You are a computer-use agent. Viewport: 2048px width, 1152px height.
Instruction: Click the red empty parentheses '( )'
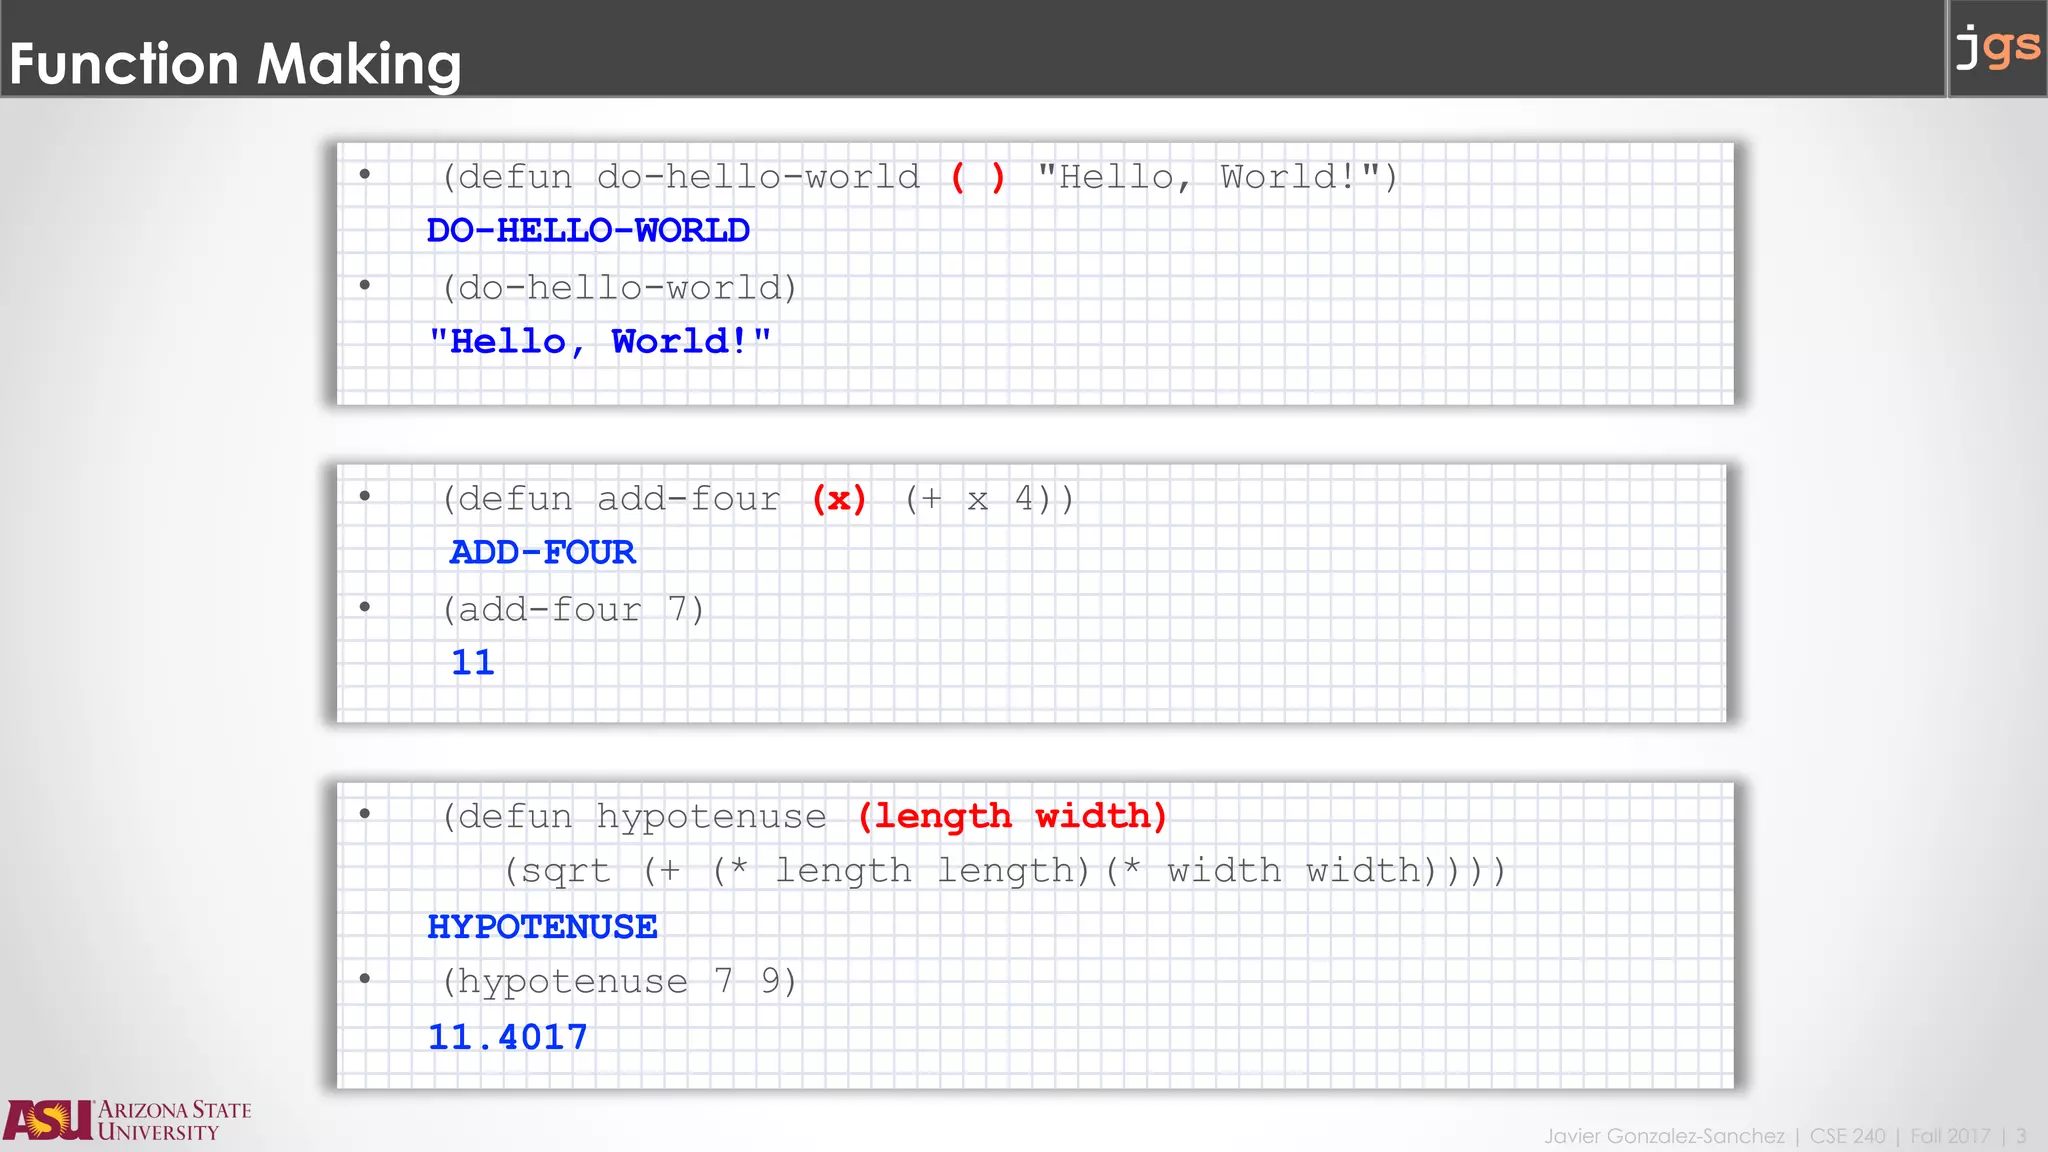[x=978, y=177]
